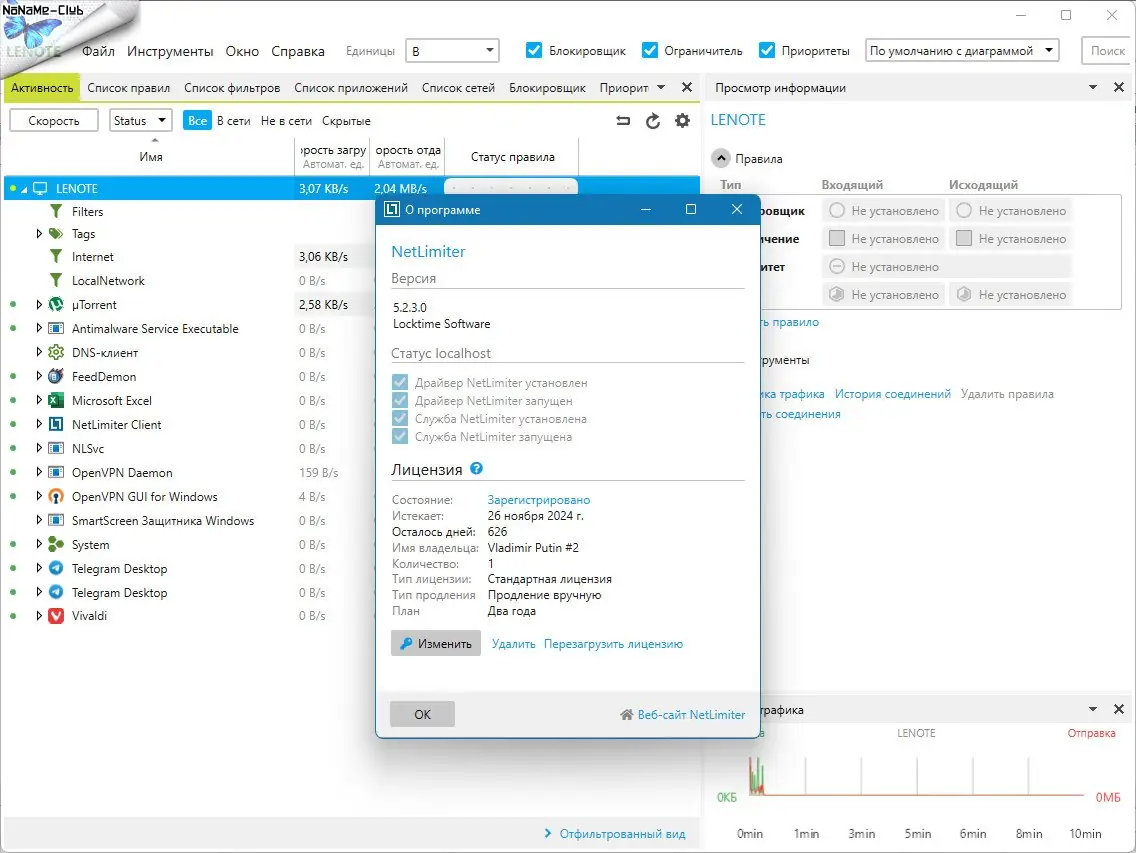Click the Поиск search field
The width and height of the screenshot is (1136, 853).
pyautogui.click(x=1108, y=51)
